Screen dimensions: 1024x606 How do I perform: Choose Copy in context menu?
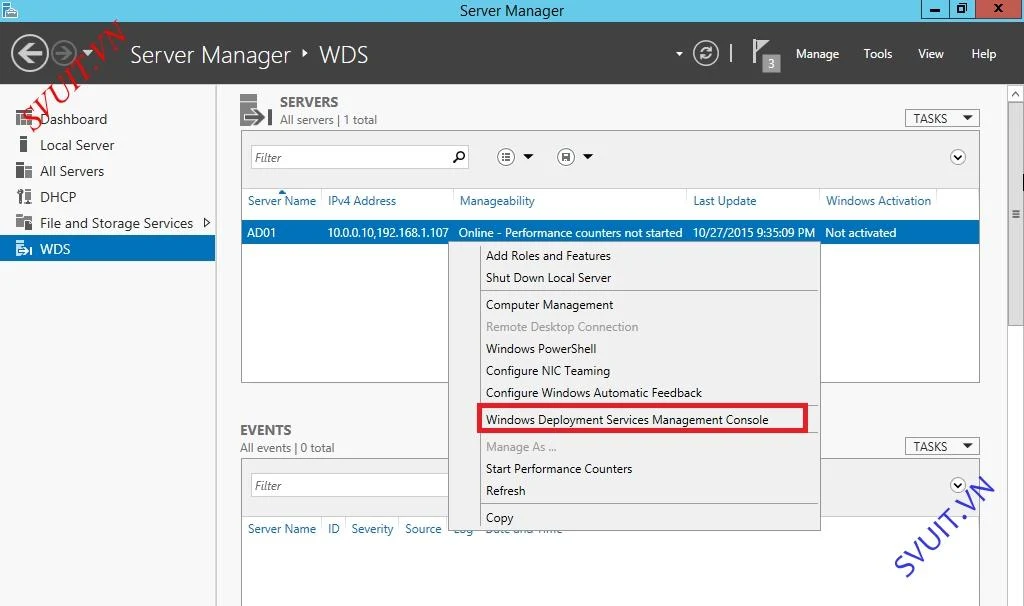(500, 518)
